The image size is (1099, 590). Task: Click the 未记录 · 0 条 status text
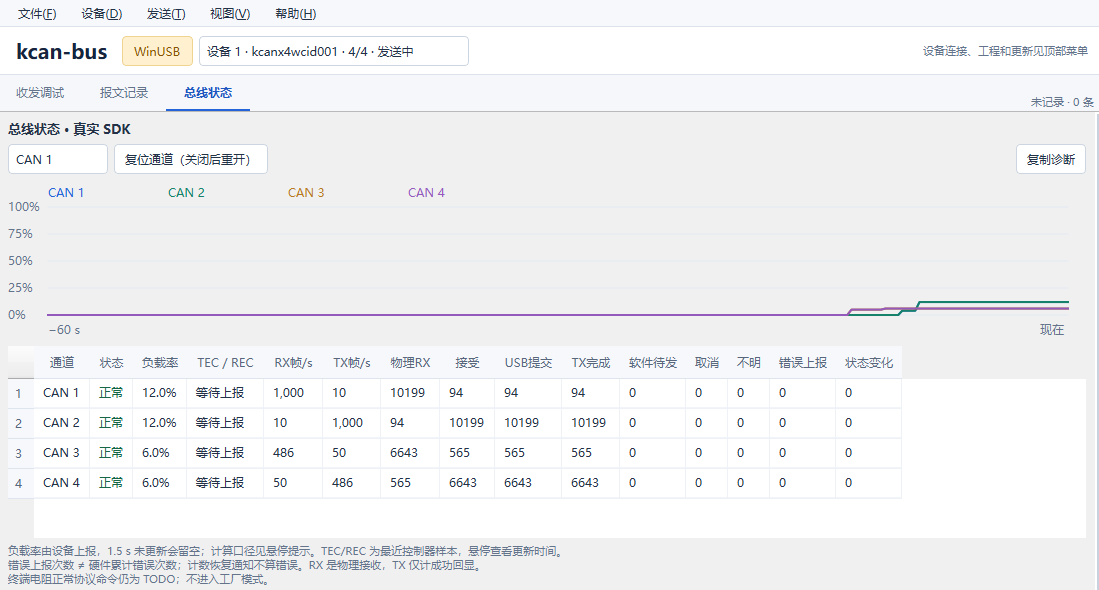1061,102
